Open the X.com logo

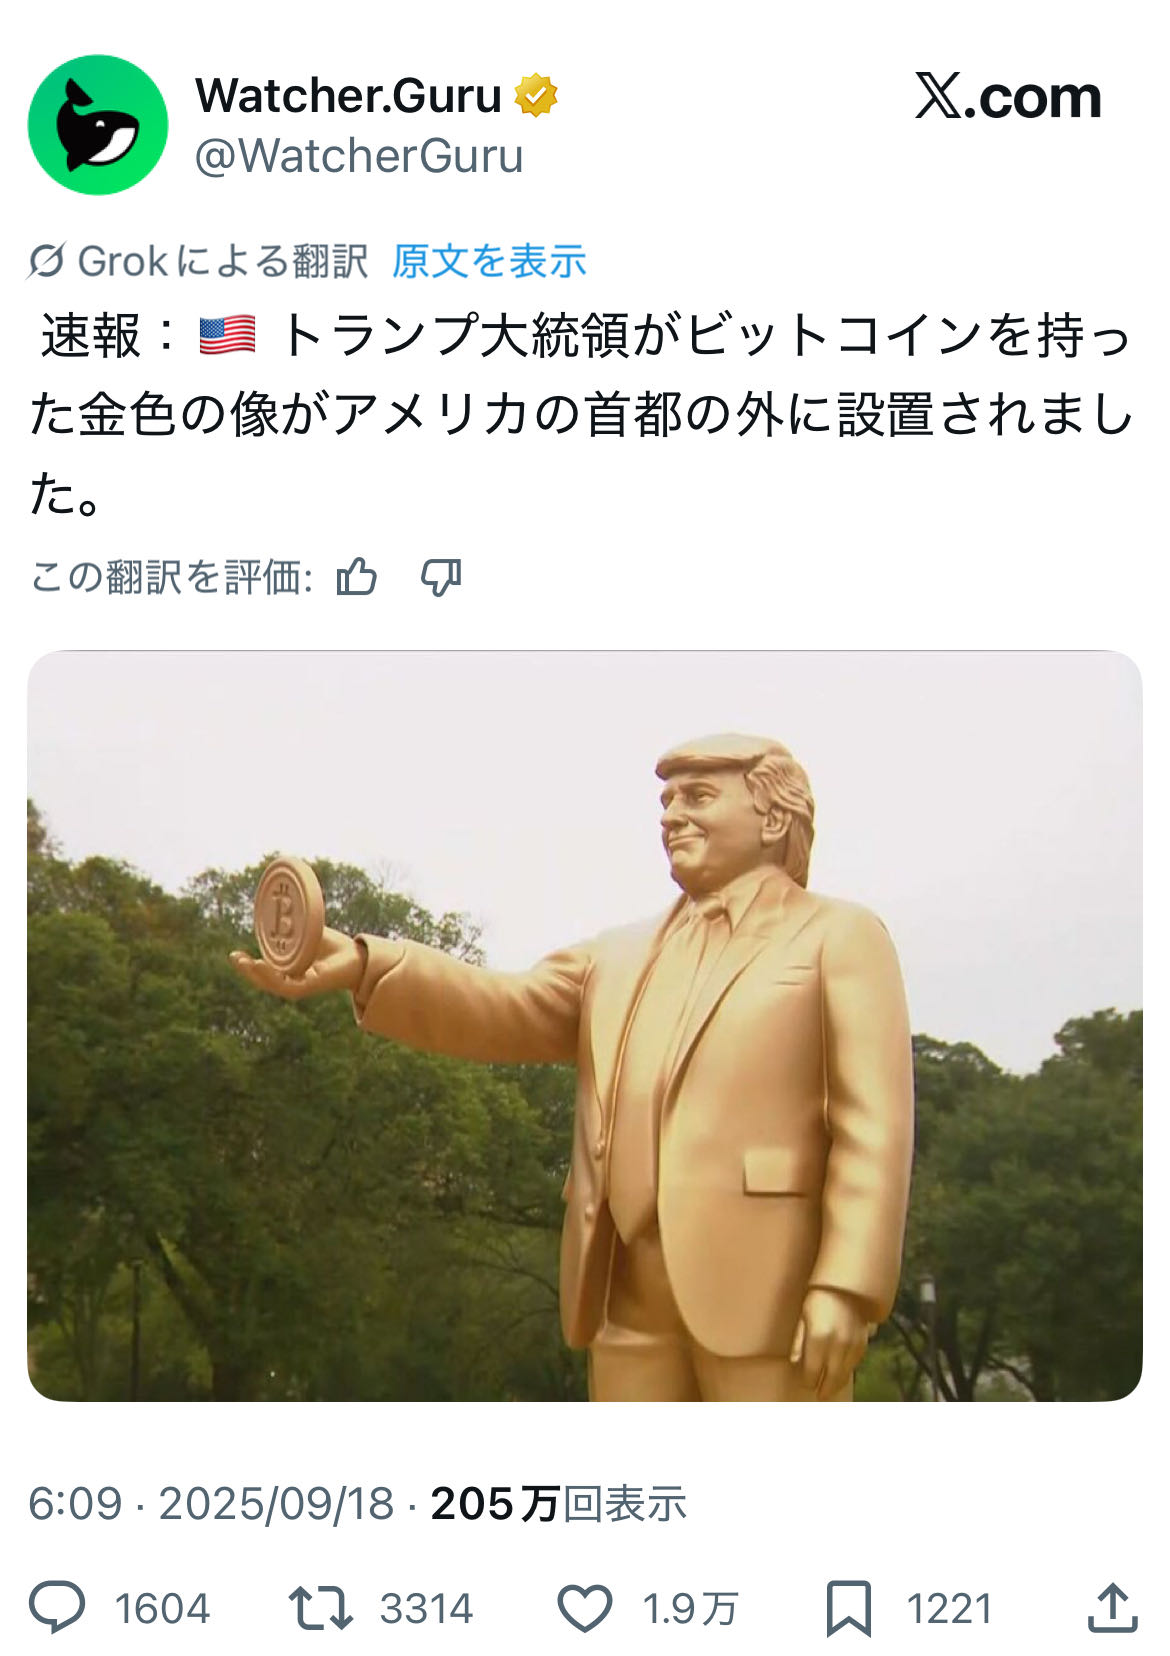click(1008, 97)
